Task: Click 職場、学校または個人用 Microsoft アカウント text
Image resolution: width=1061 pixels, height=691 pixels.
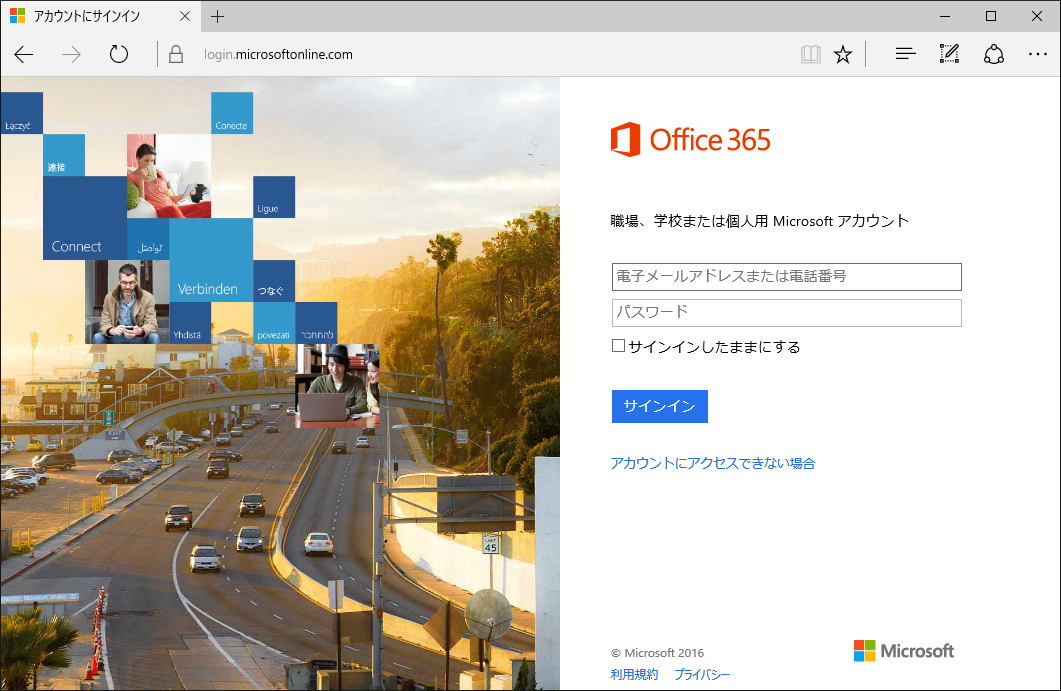Action: pos(760,221)
